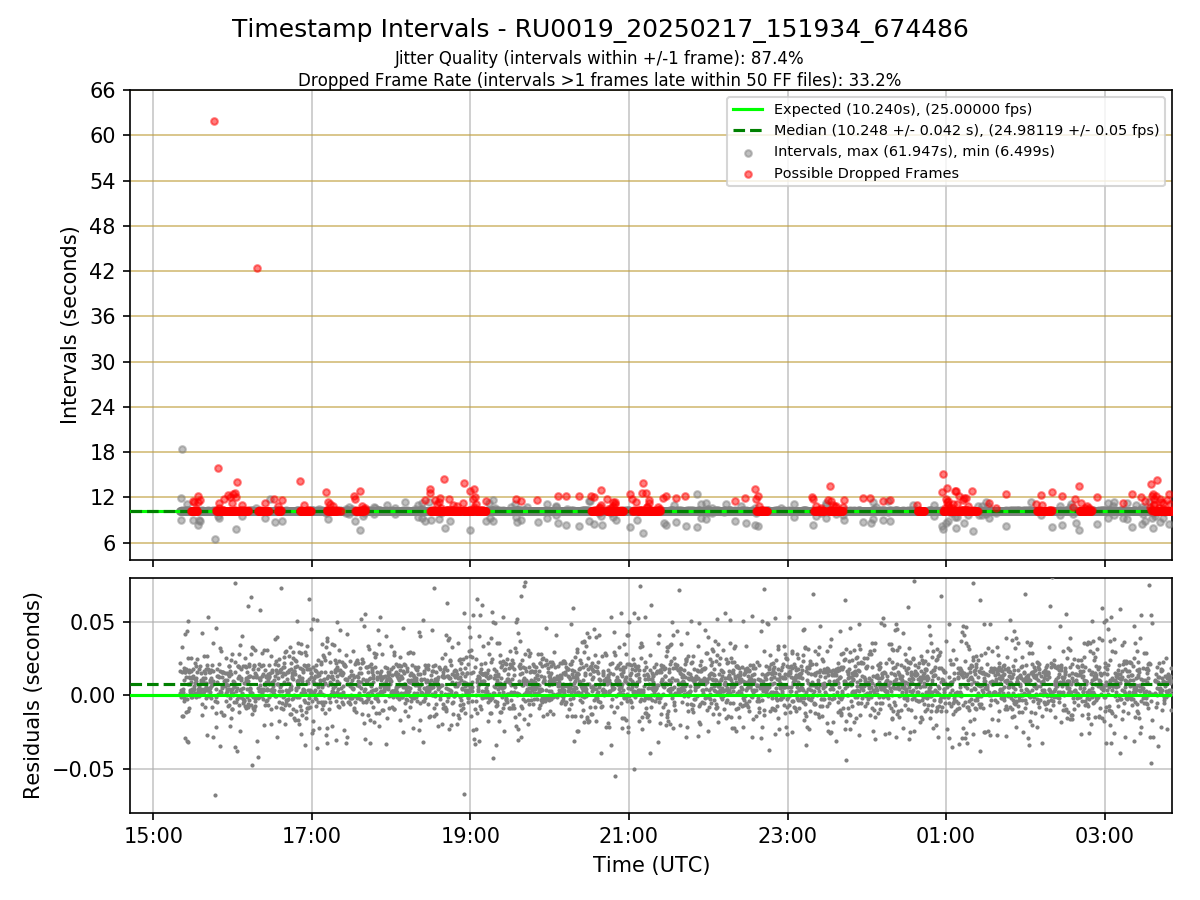
Task: Click the '15:00' time tick label
Action: [x=153, y=834]
